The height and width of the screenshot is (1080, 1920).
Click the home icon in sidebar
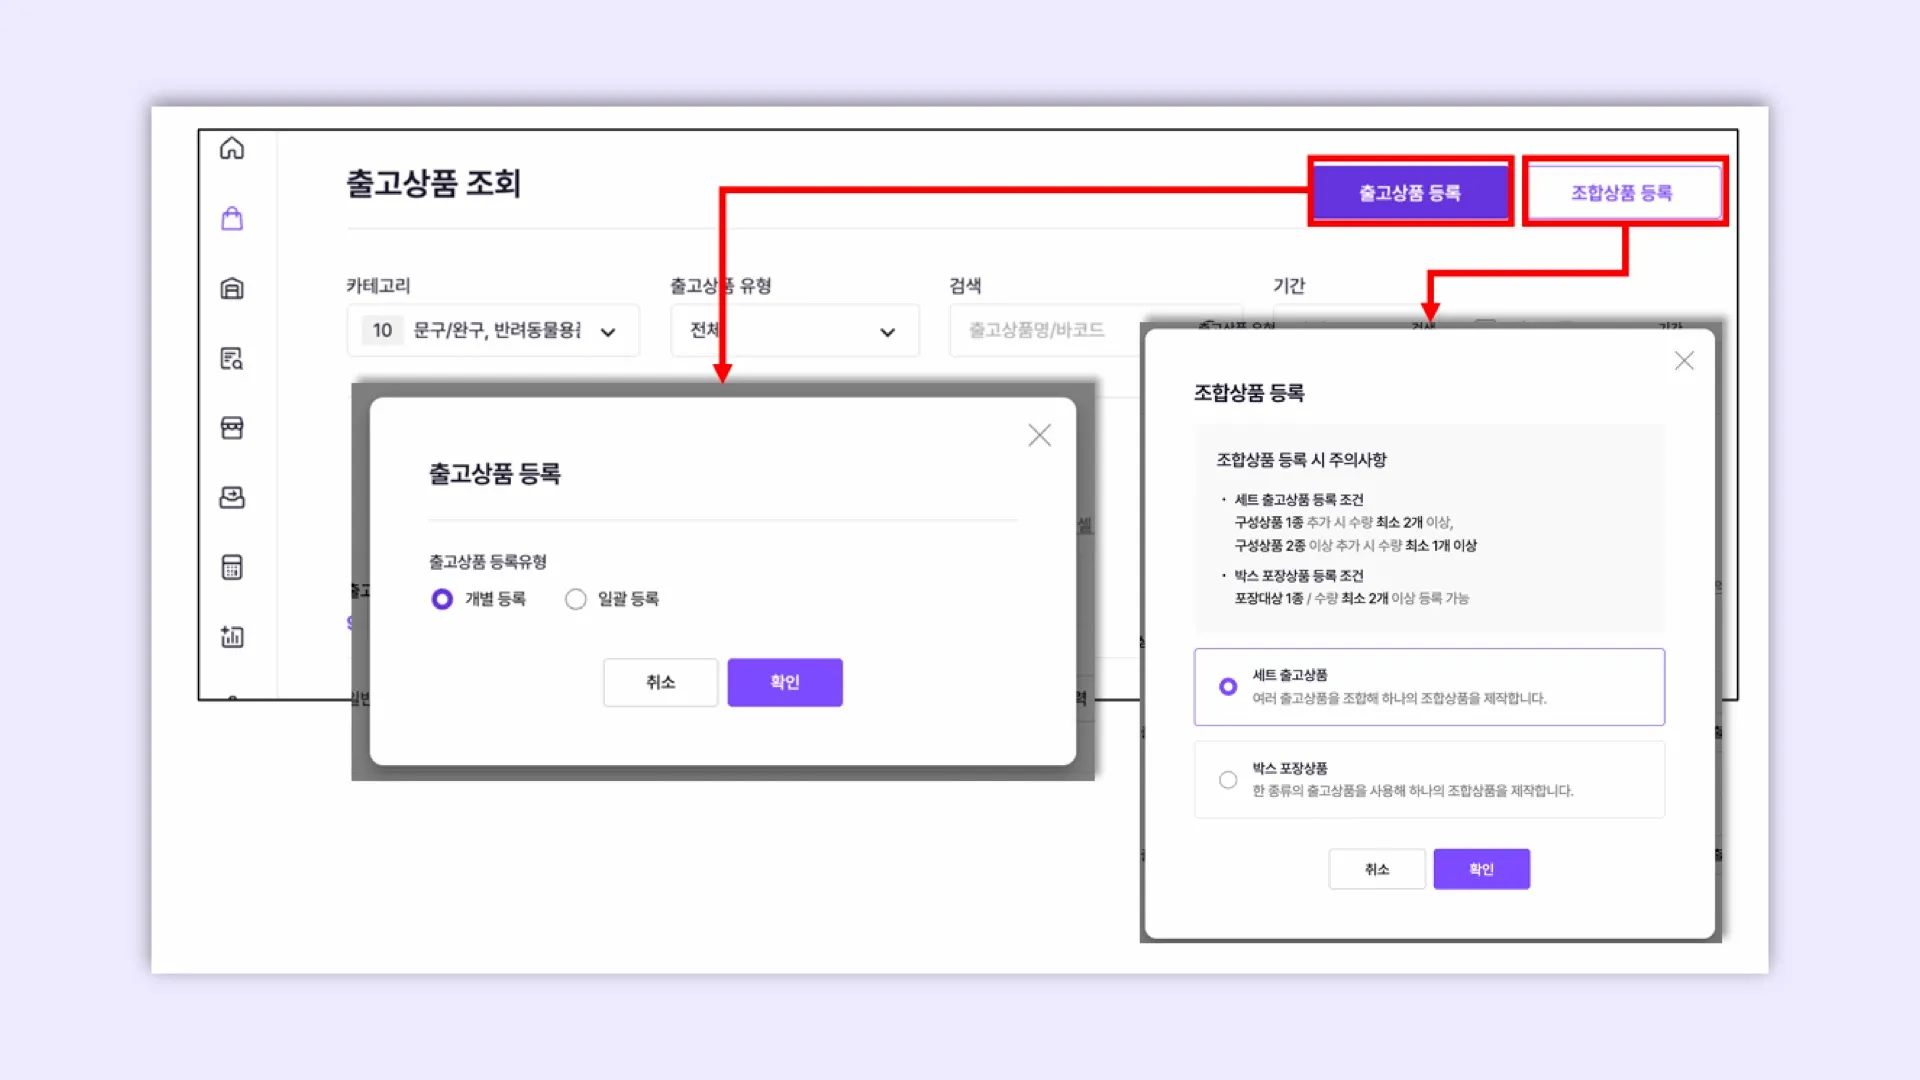(x=232, y=149)
